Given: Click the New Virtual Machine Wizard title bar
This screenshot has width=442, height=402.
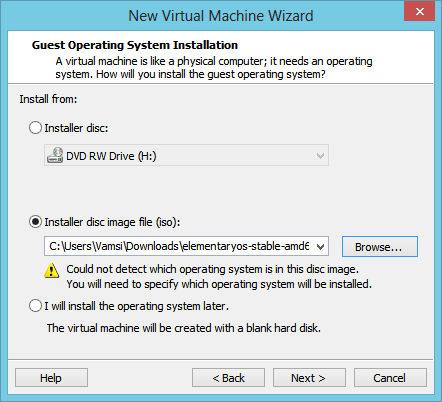Looking at the screenshot, I should tap(221, 16).
